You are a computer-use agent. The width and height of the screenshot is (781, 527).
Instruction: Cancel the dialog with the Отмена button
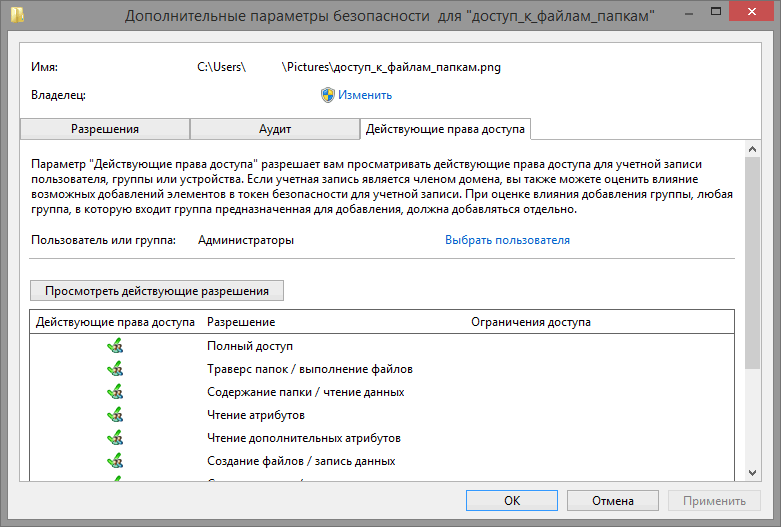612,500
